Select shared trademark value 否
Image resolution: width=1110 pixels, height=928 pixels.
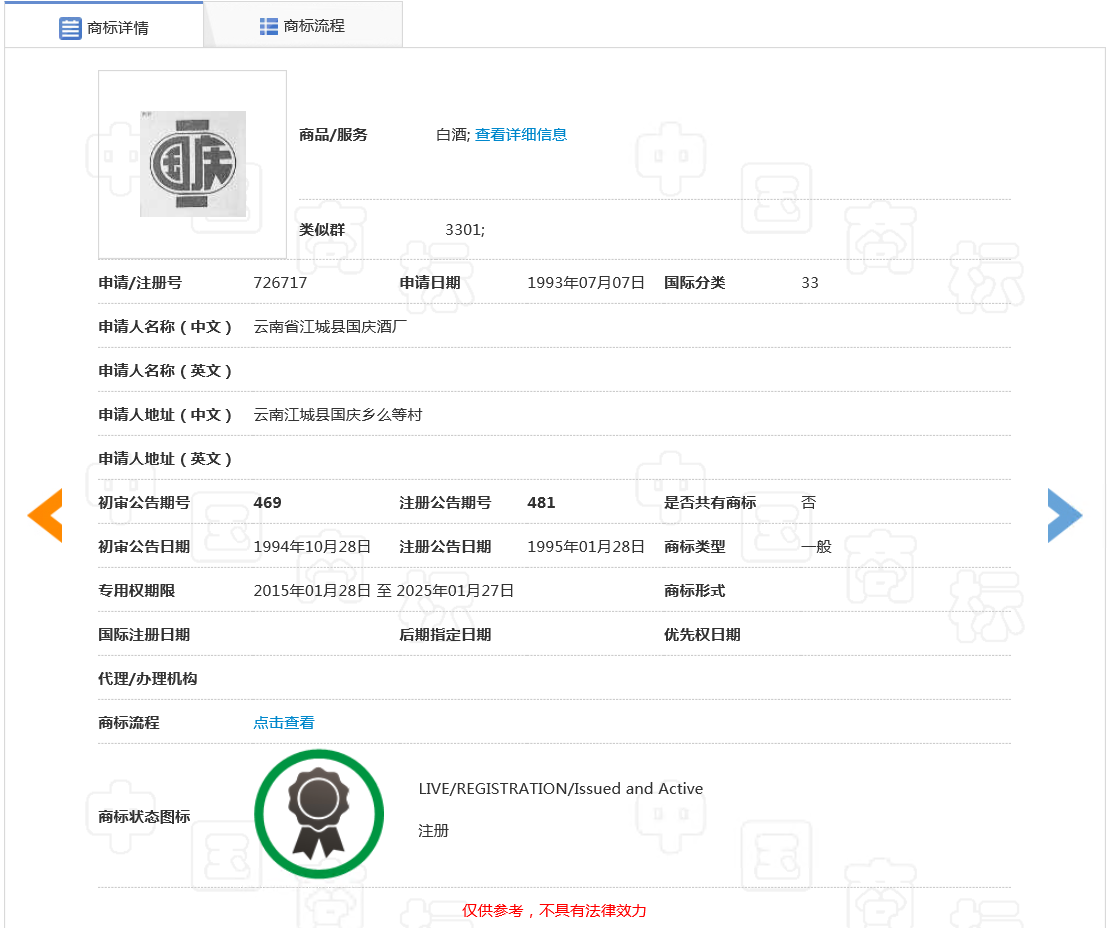[x=808, y=503]
